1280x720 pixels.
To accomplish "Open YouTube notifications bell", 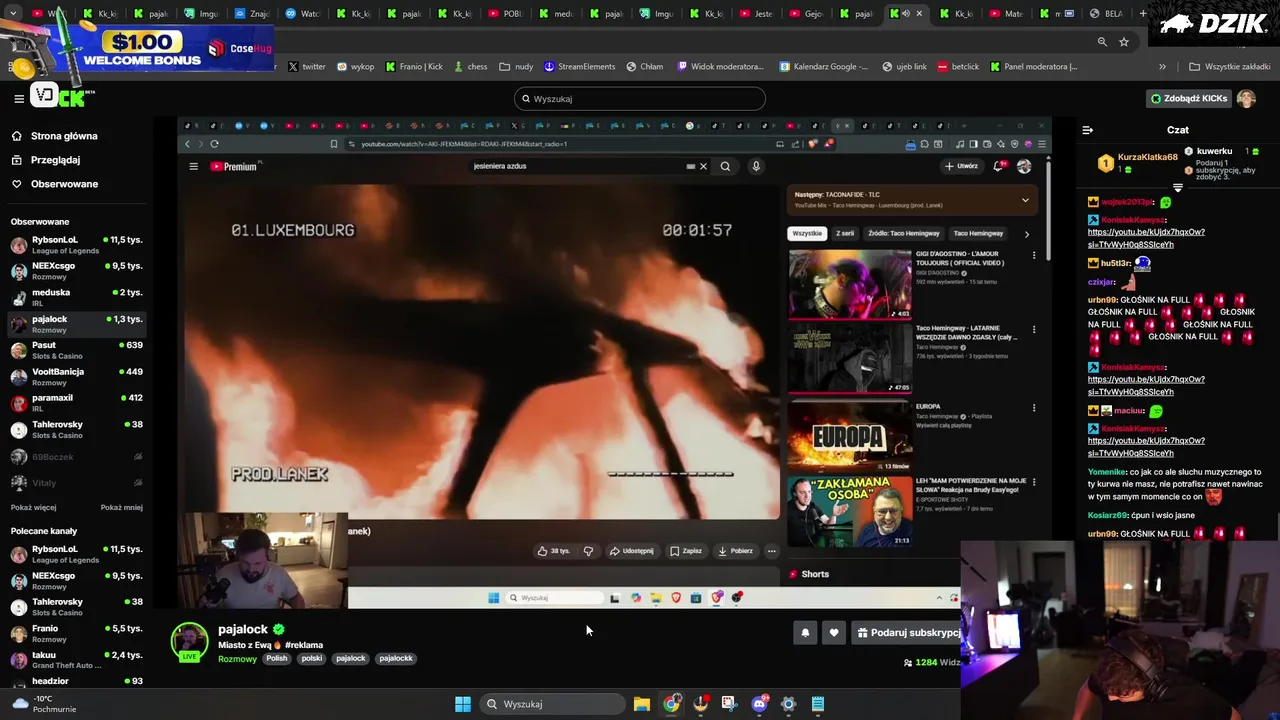I will tap(999, 166).
